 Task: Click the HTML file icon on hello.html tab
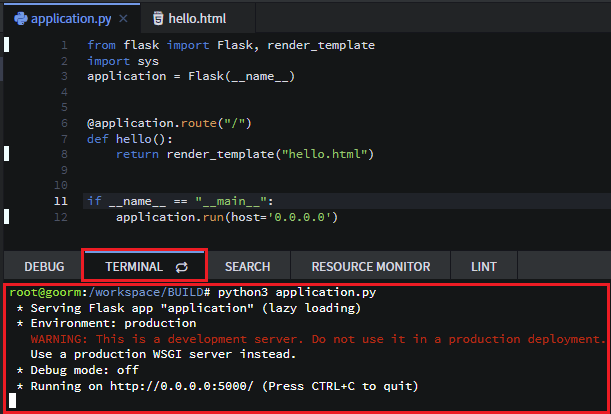pyautogui.click(x=158, y=19)
